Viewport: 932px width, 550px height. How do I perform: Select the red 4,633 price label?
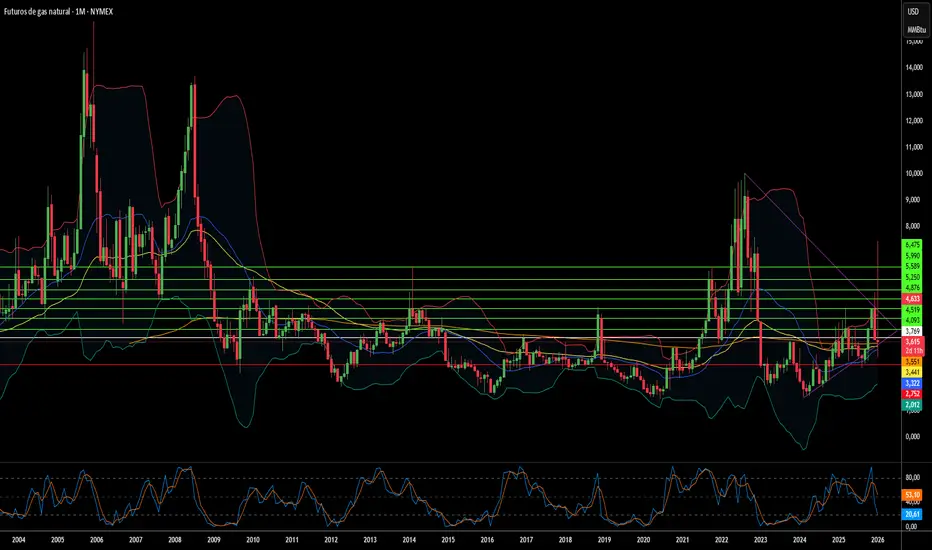pos(912,298)
